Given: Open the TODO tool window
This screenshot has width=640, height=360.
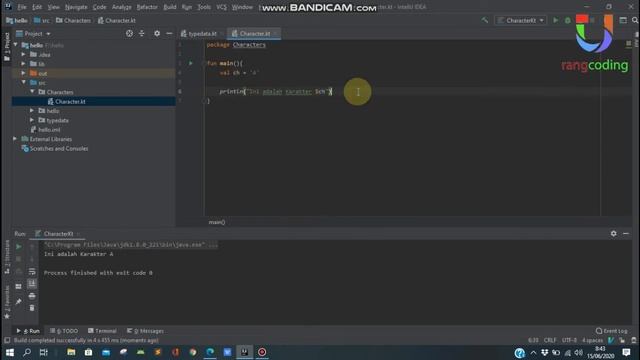Looking at the screenshot, I should pos(64,331).
